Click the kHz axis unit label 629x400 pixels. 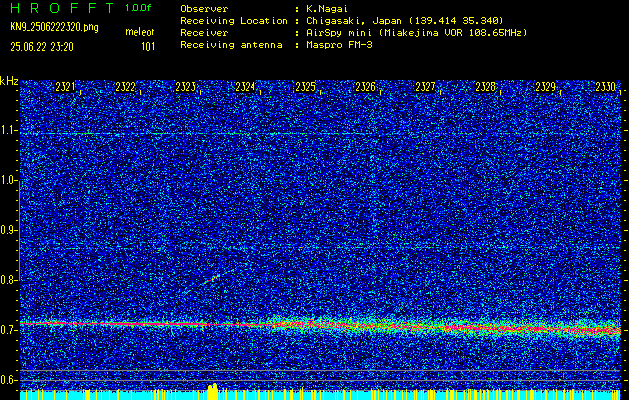point(9,81)
